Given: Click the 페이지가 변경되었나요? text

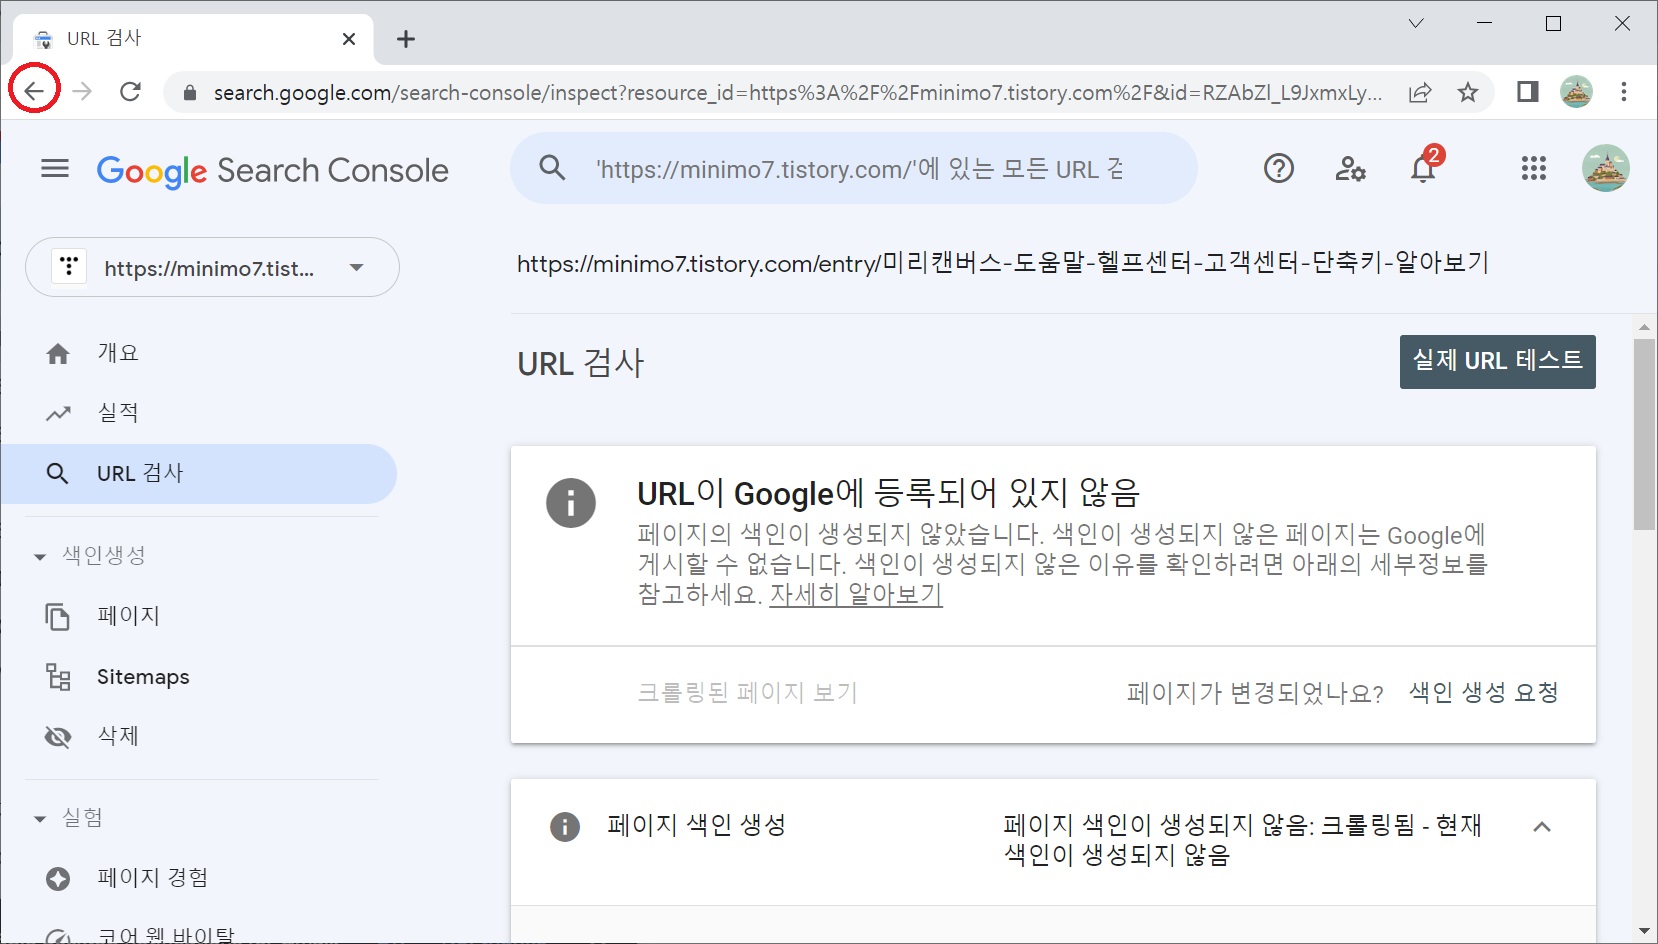Looking at the screenshot, I should click(1255, 693).
